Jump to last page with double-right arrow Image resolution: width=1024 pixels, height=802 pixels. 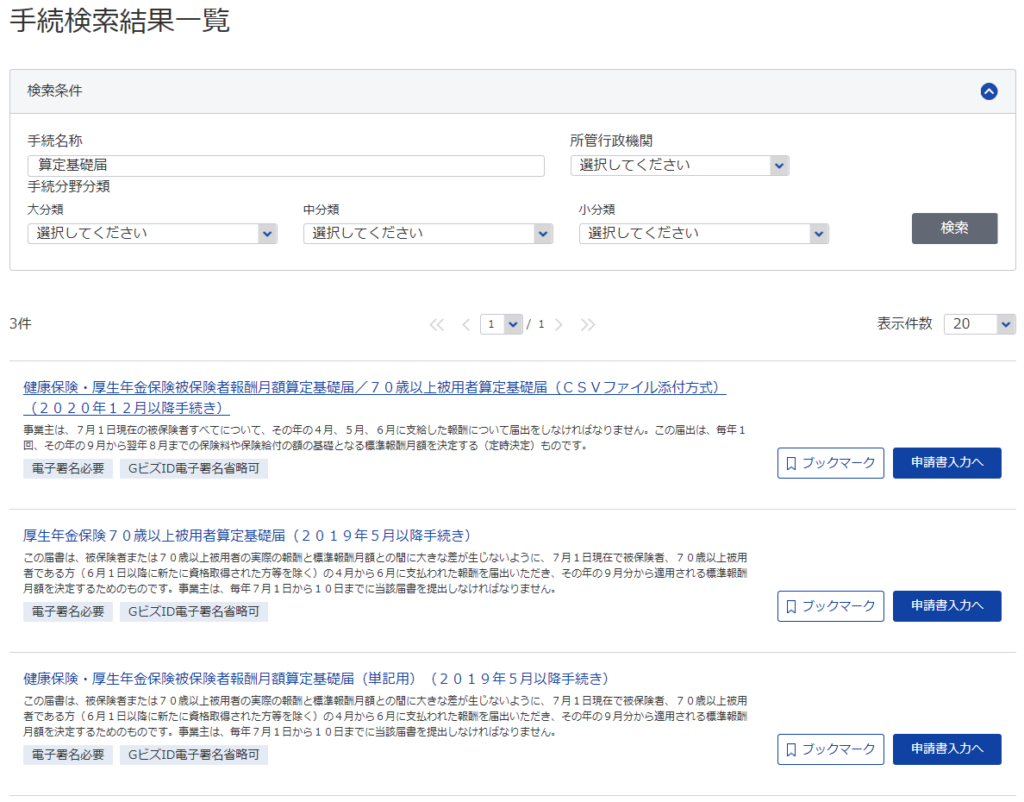click(x=588, y=324)
